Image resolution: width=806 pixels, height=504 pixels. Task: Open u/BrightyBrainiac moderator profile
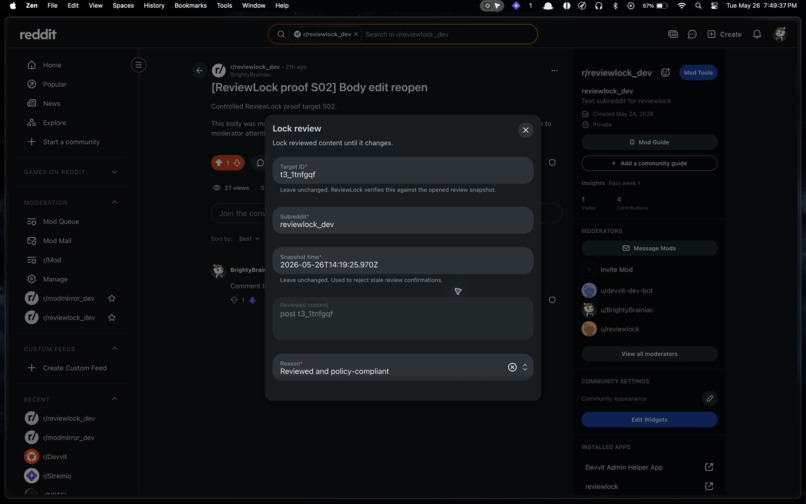(x=627, y=310)
